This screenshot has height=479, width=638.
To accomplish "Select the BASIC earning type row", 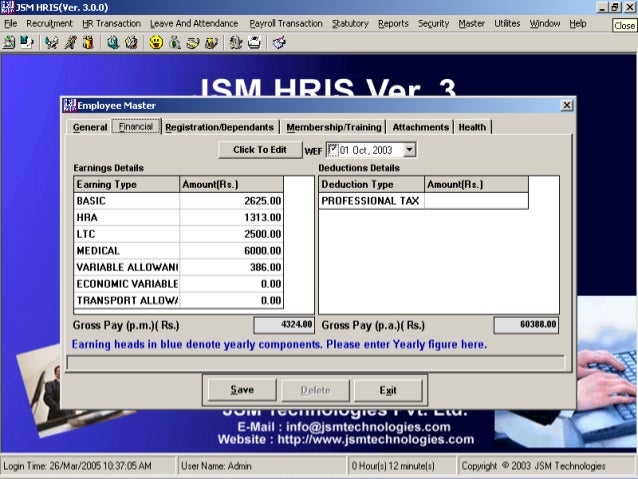I will pyautogui.click(x=127, y=201).
